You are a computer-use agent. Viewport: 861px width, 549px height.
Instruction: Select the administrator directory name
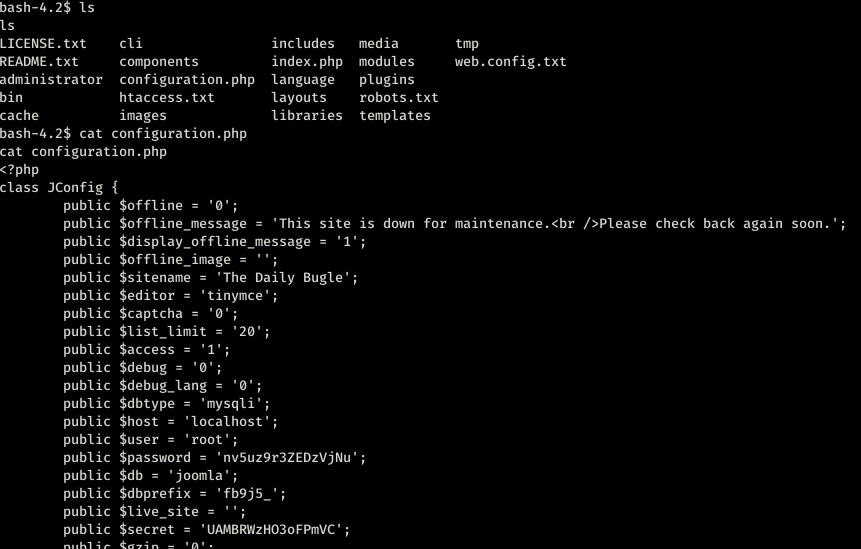click(x=51, y=80)
